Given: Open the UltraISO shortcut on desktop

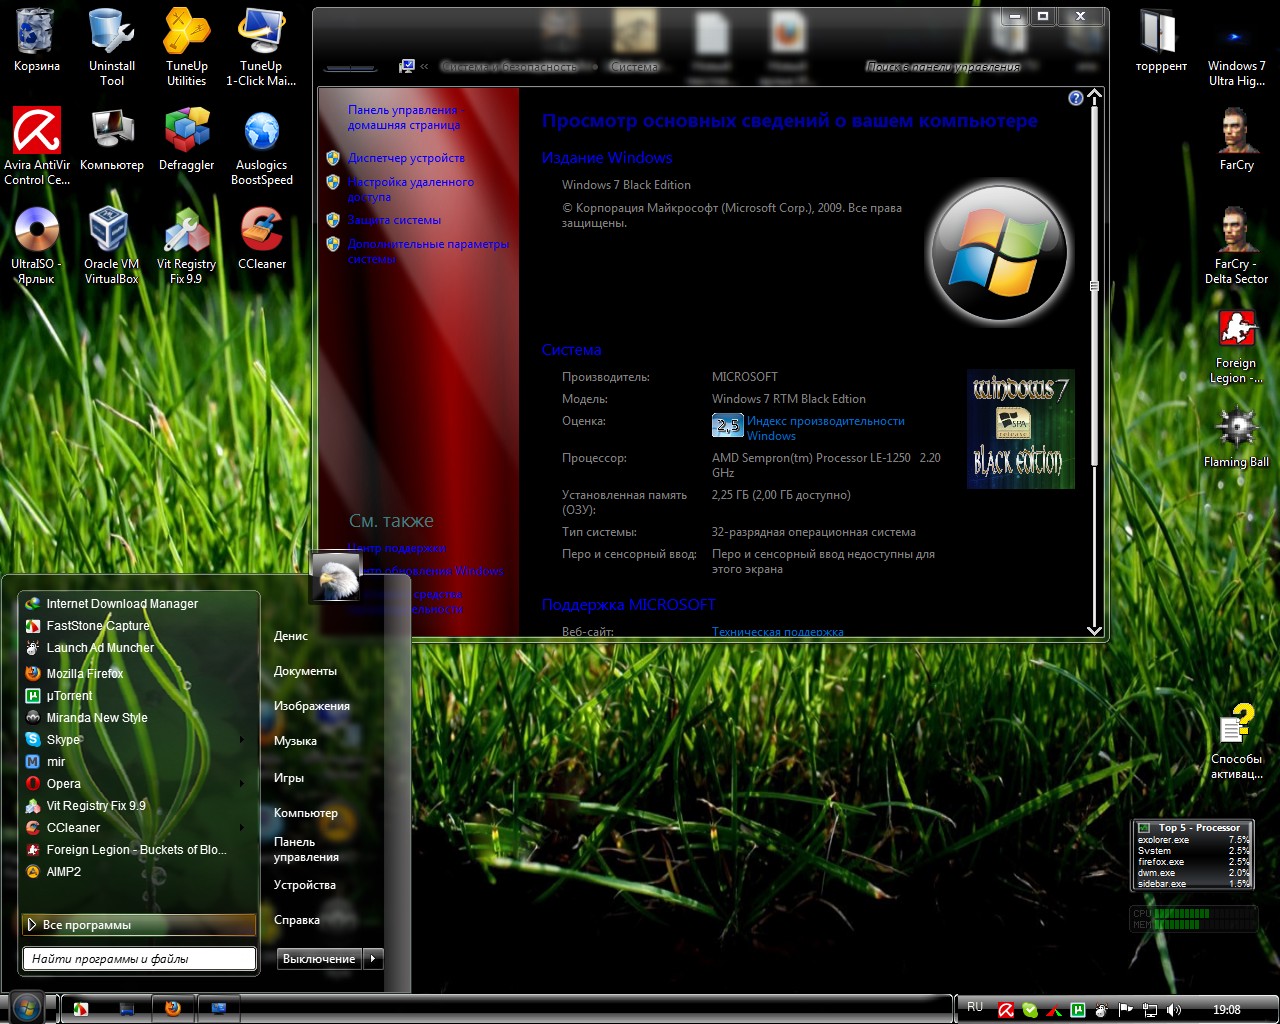Looking at the screenshot, I should point(37,245).
